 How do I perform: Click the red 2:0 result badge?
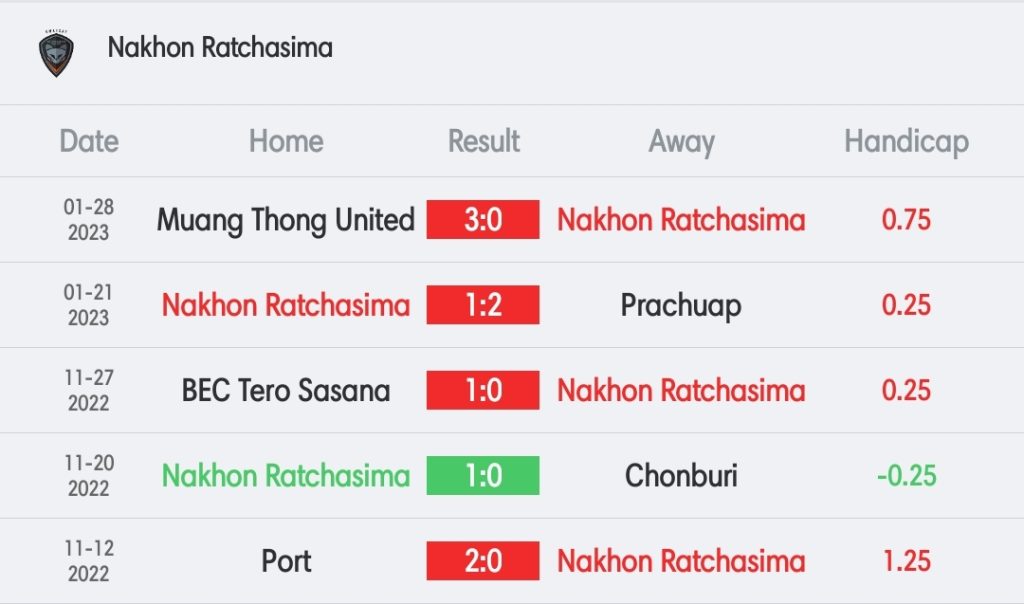coord(483,561)
